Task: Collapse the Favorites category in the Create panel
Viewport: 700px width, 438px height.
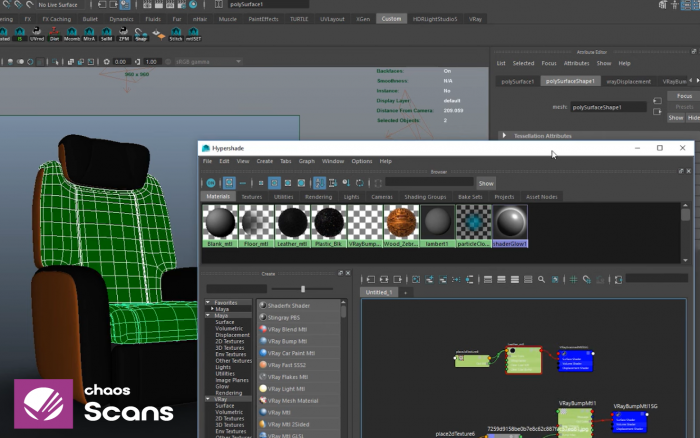Action: tap(208, 302)
